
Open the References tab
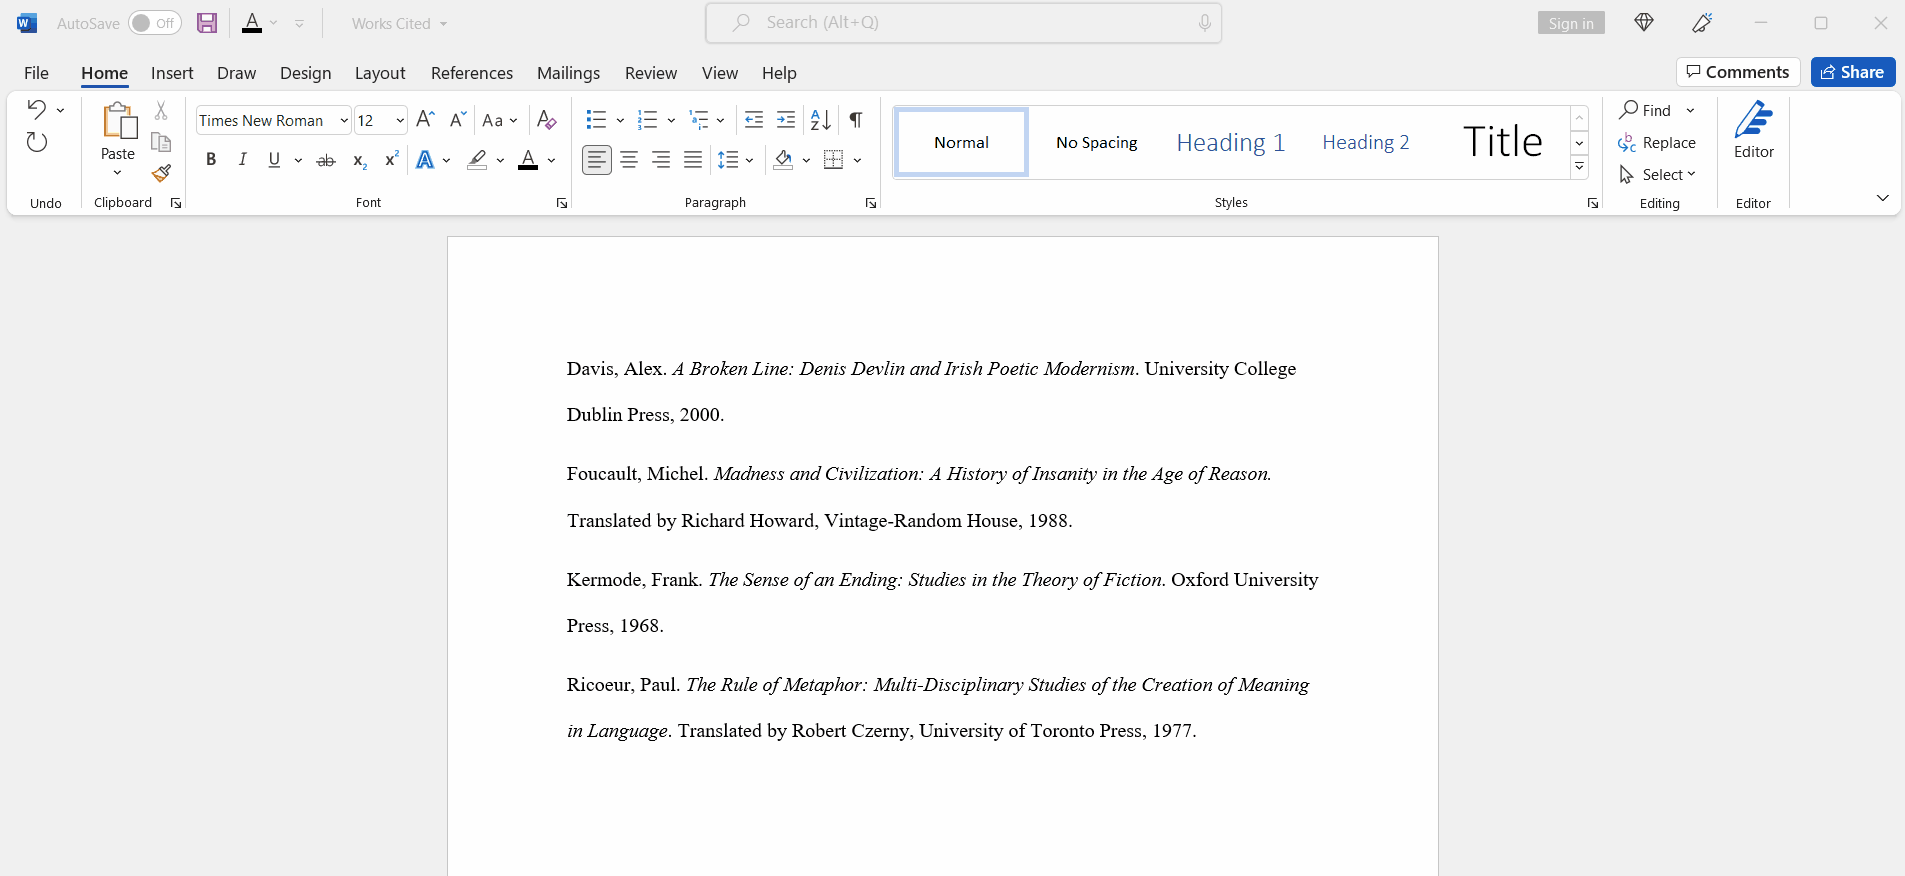[x=471, y=73]
